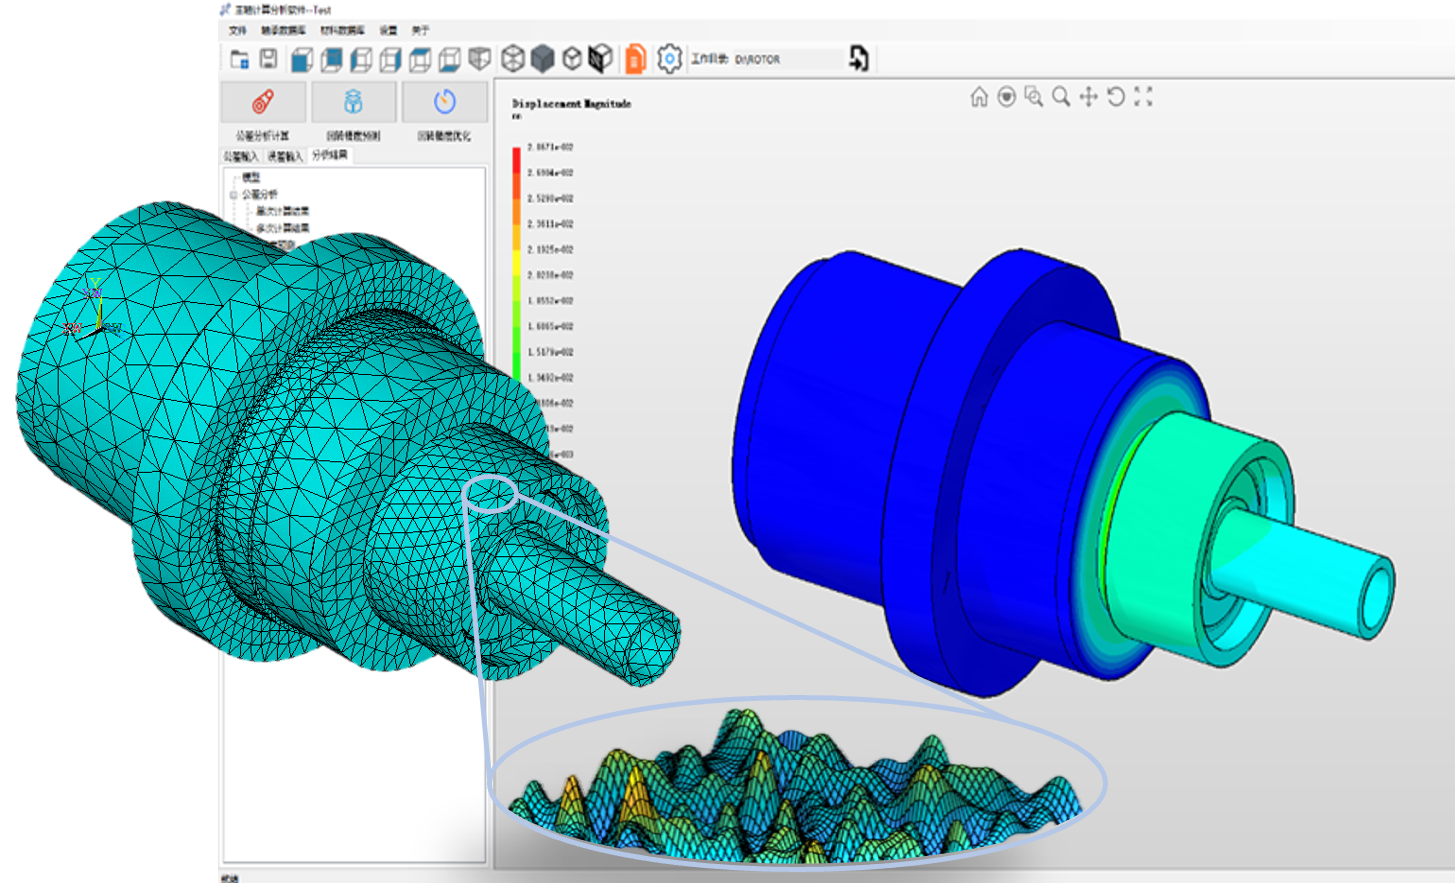
Task: Switch to the 公差输入 tab
Action: [x=240, y=155]
